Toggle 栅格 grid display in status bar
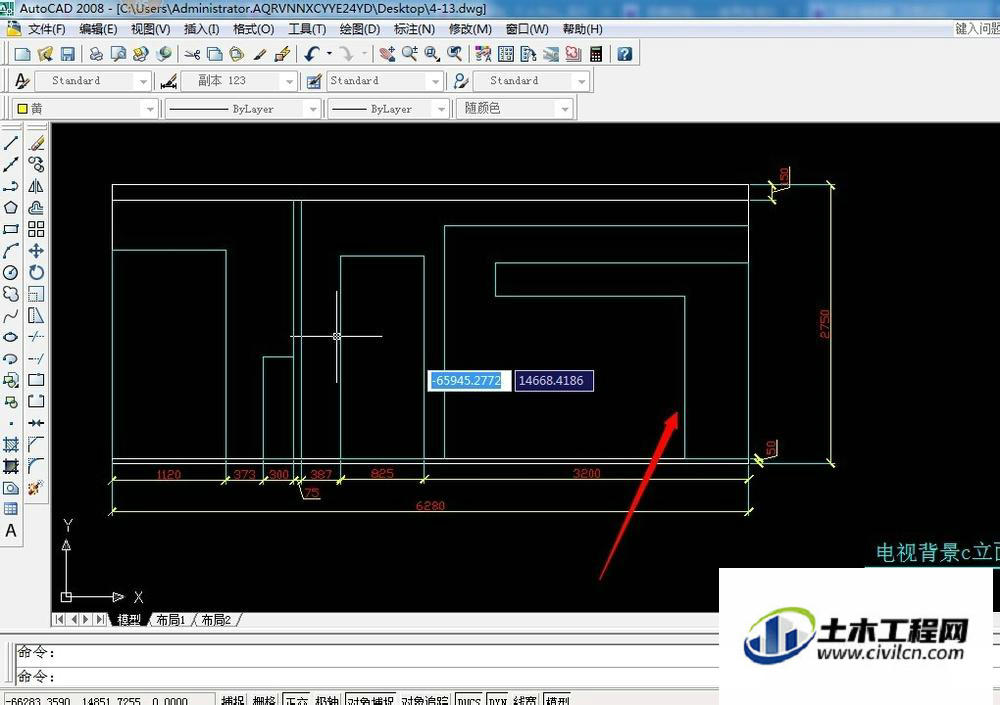The image size is (1000, 705). 264,701
